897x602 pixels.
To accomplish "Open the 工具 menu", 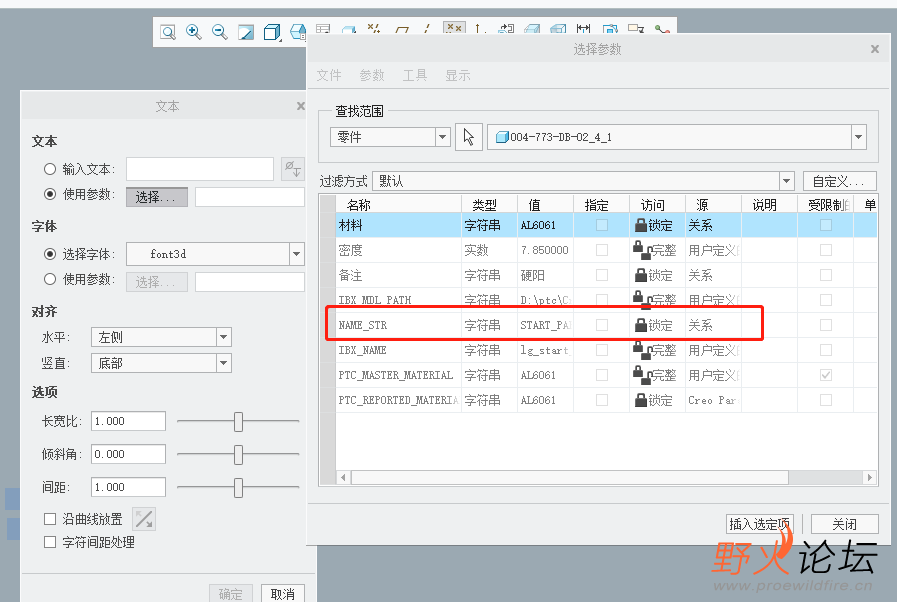I will [415, 75].
